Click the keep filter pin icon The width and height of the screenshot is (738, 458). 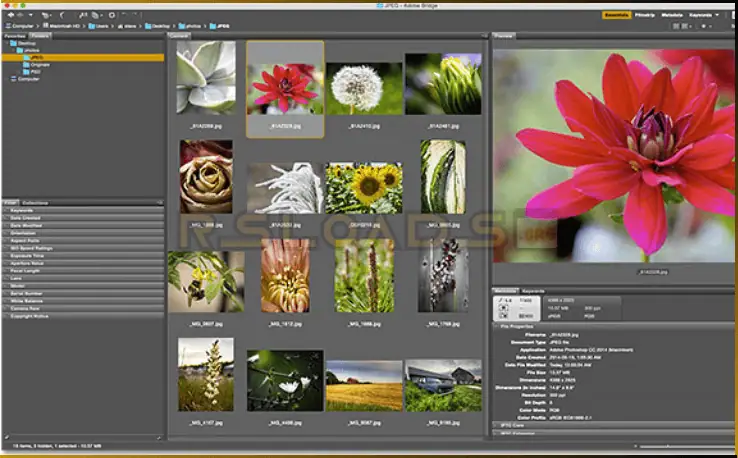(x=6, y=438)
